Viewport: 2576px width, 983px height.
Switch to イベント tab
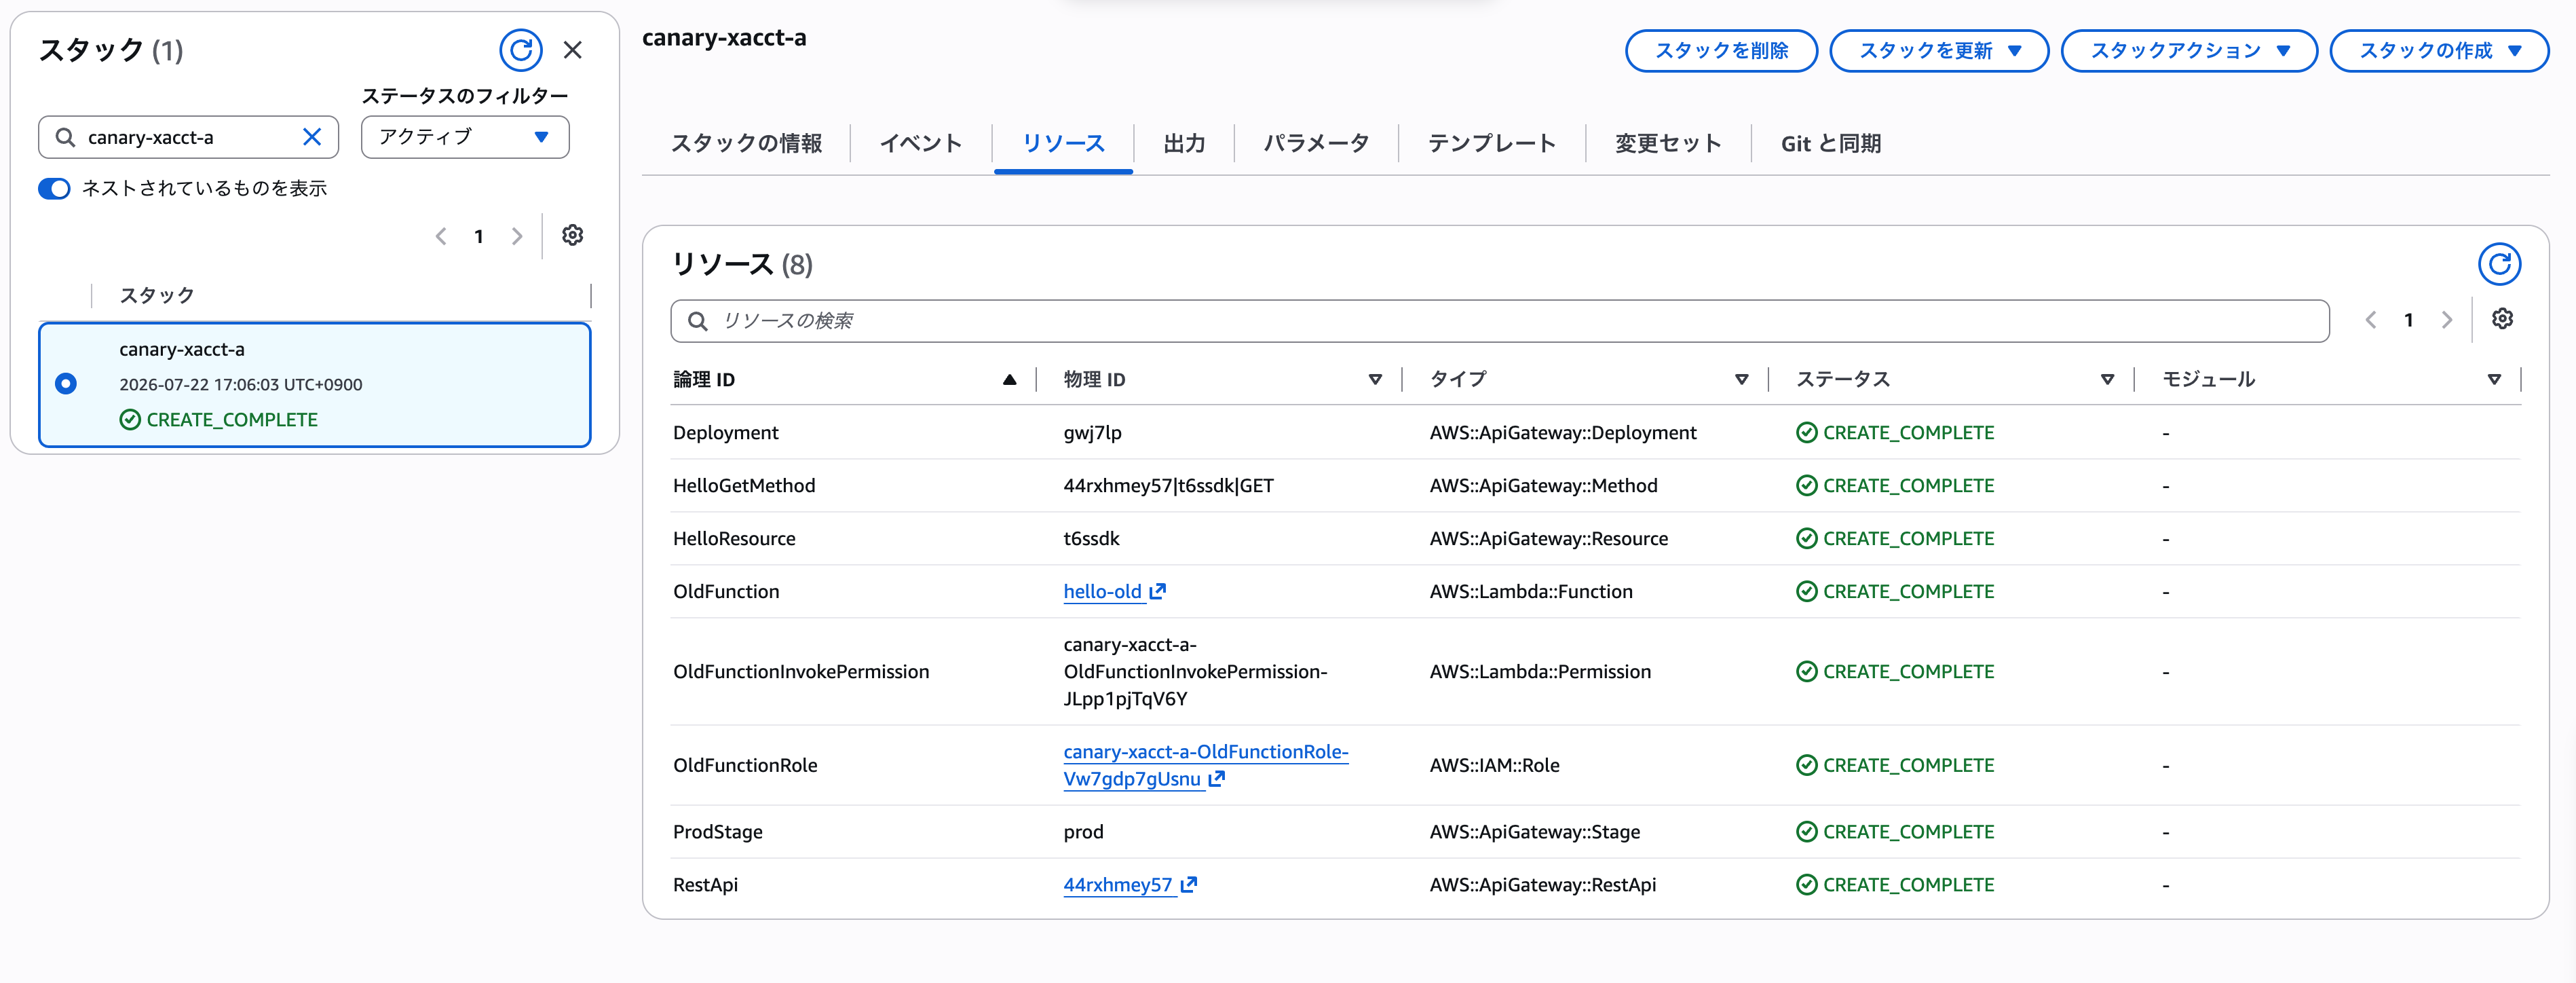click(x=920, y=143)
